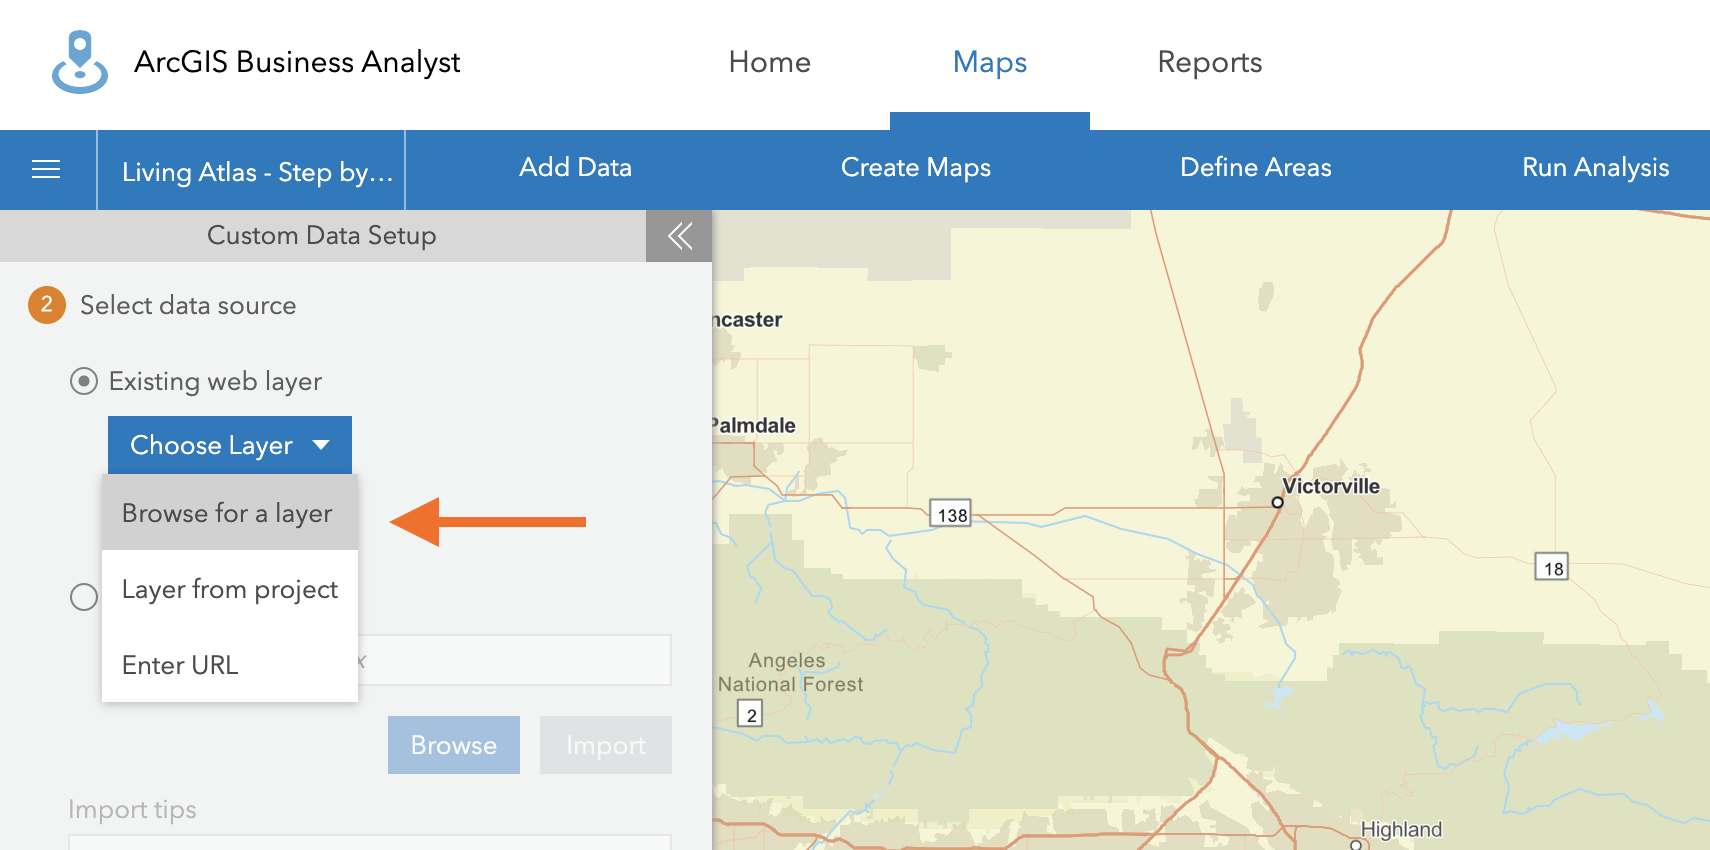Select the Existing web layer radio button
Viewport: 1710px width, 850px height.
(84, 381)
